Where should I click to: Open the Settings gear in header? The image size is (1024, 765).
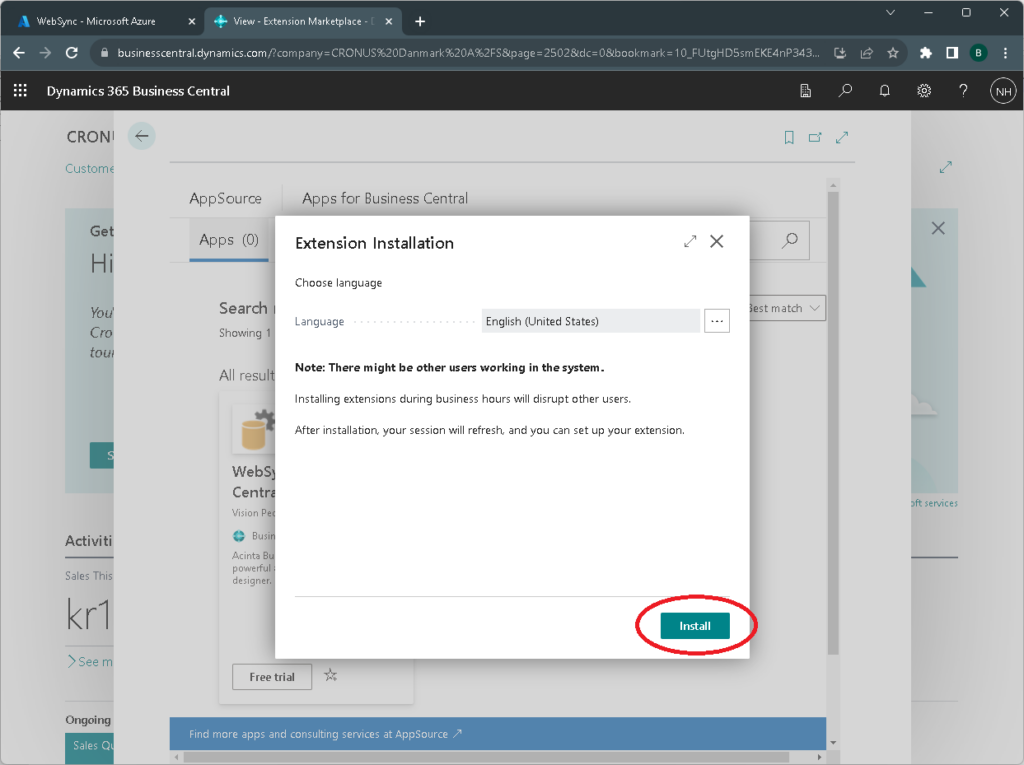click(x=924, y=91)
